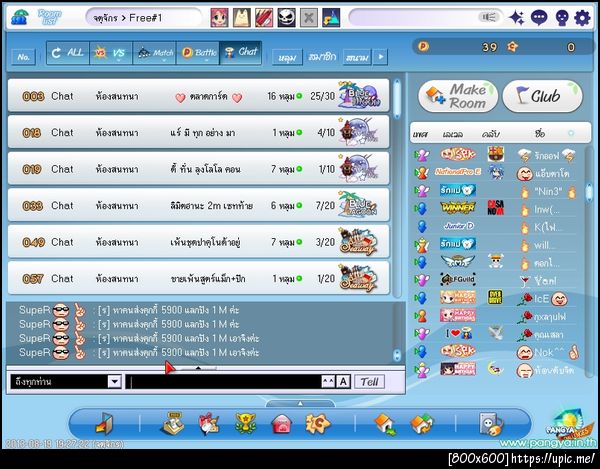This screenshot has width=600, height=469.
Task: Select player Nok^^ in list
Action: click(495, 352)
